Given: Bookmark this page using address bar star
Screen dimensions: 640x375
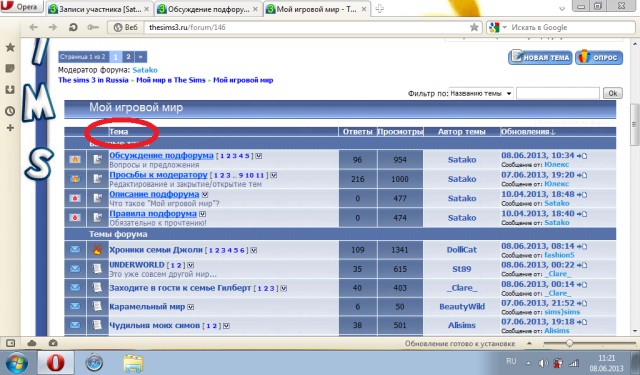Looking at the screenshot, I should point(474,27).
